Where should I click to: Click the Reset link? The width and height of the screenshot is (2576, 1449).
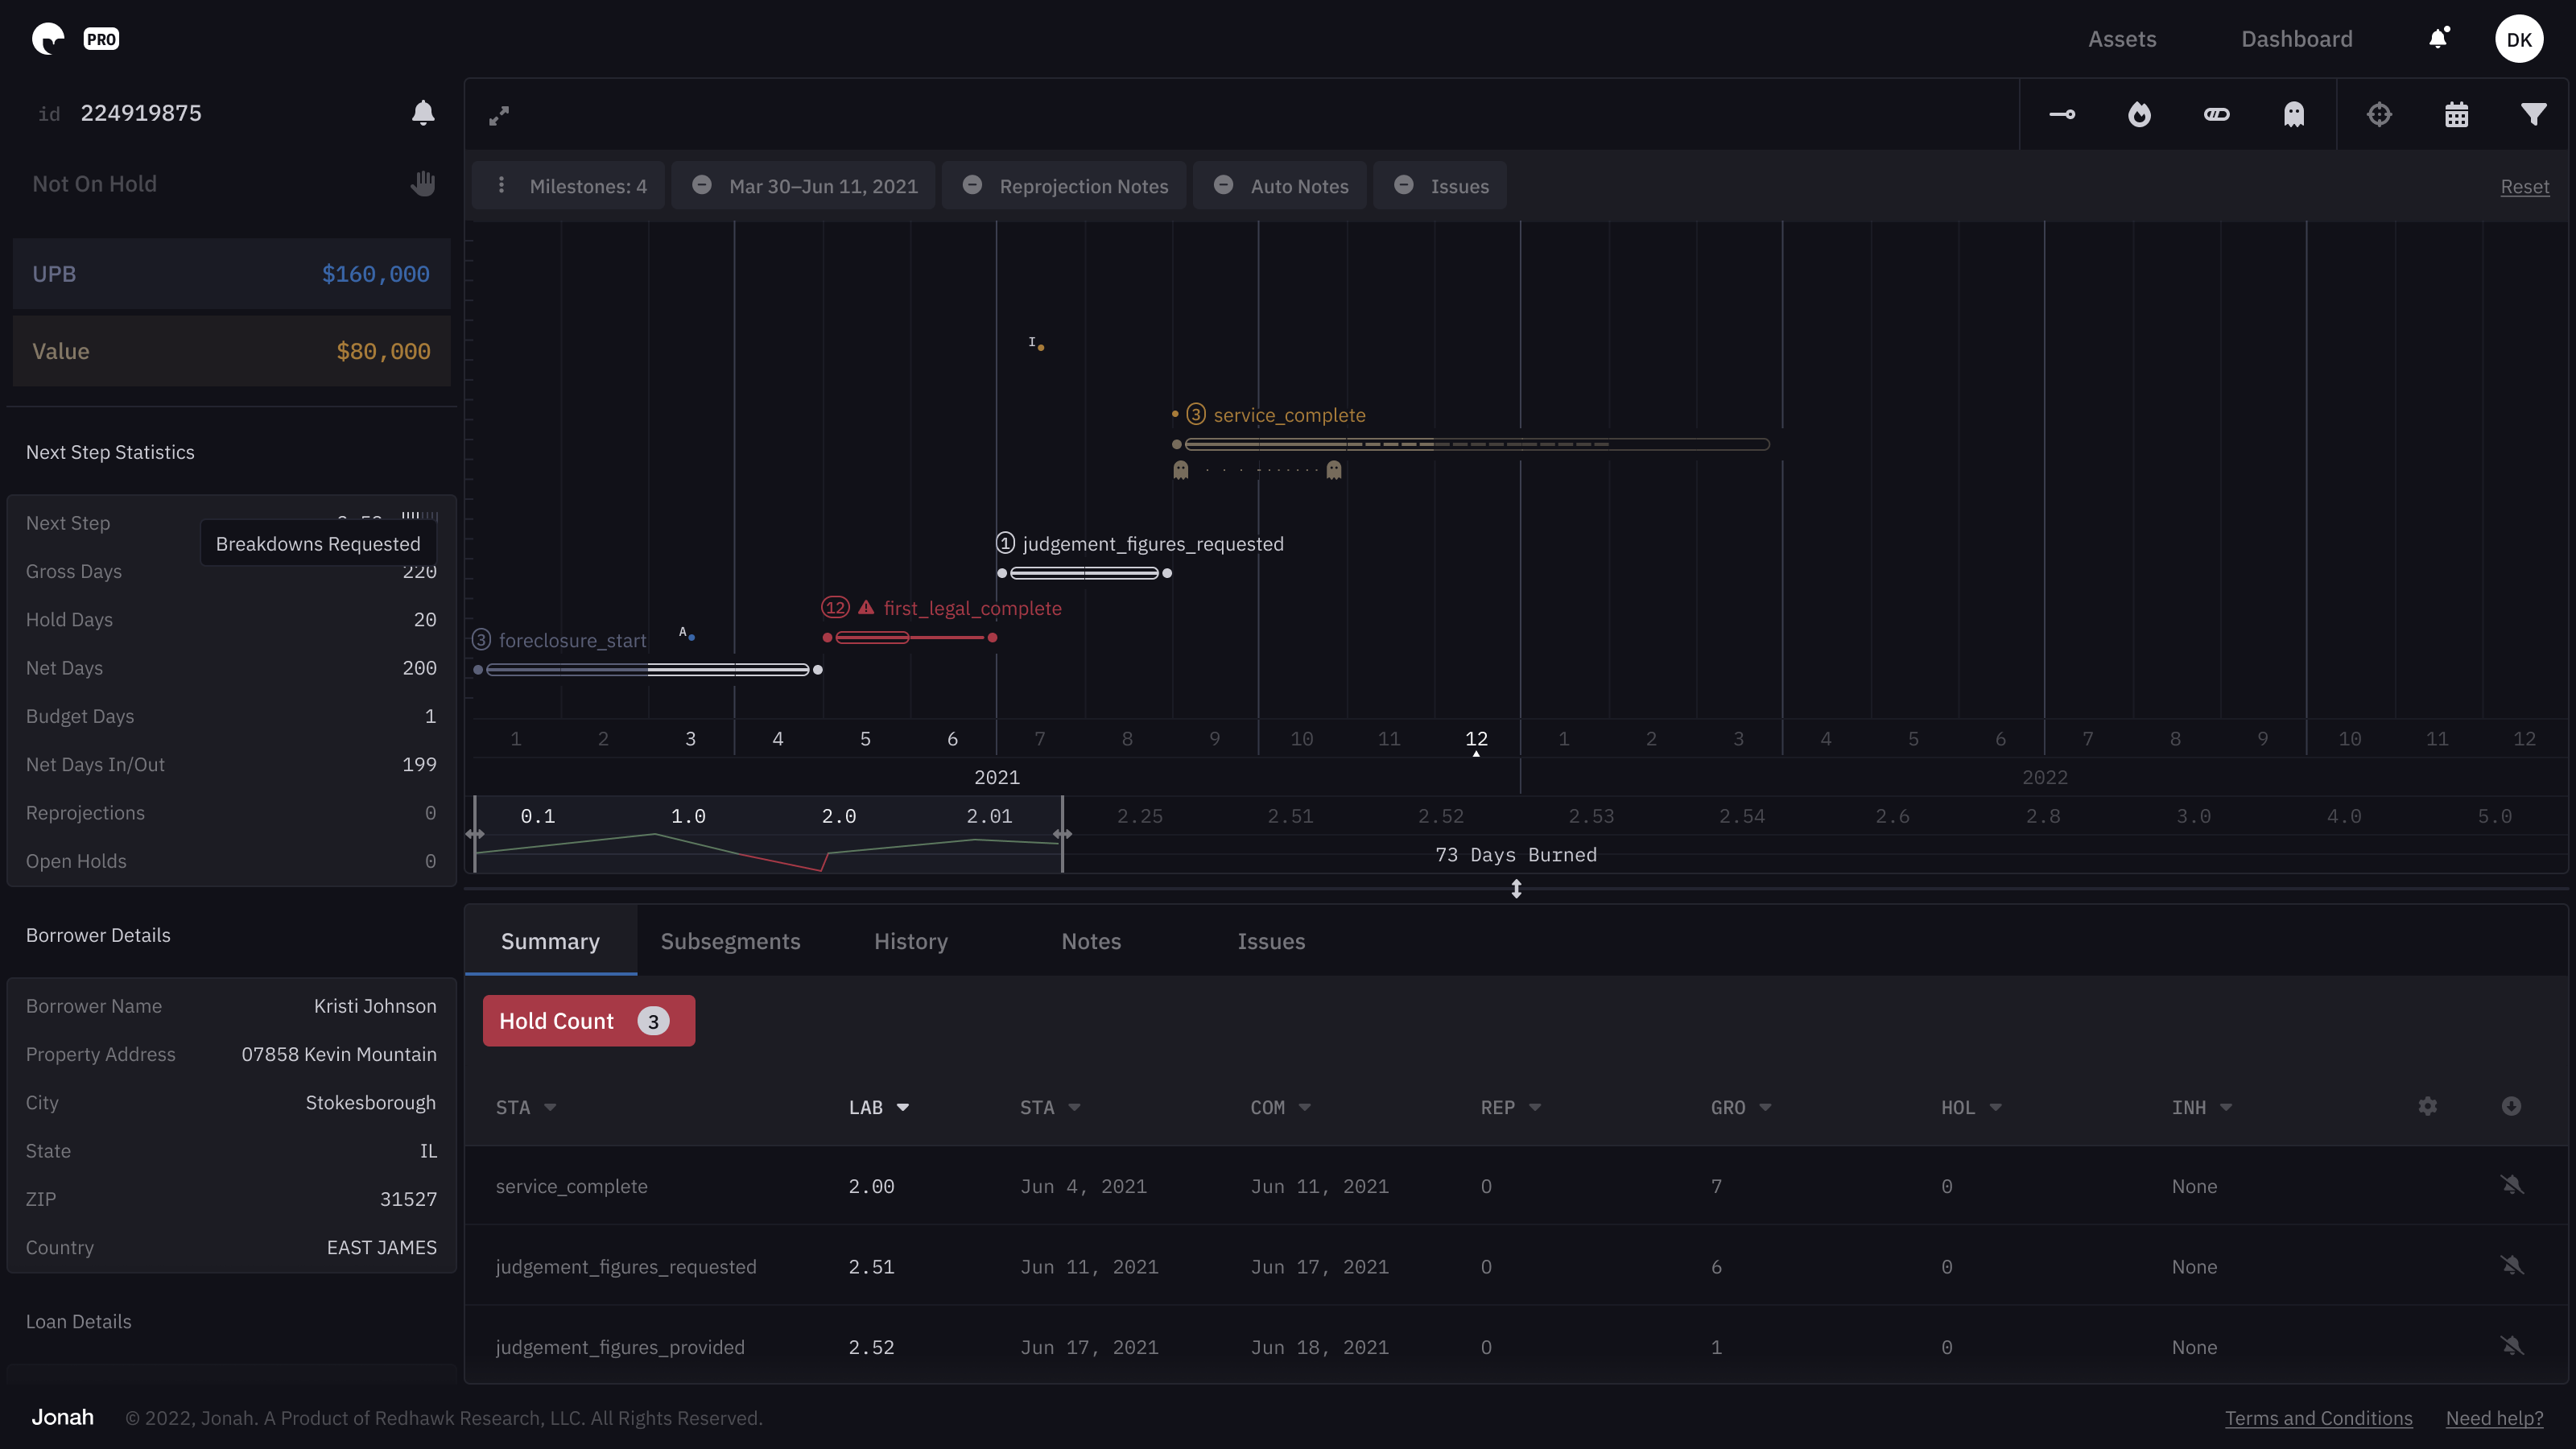2524,187
